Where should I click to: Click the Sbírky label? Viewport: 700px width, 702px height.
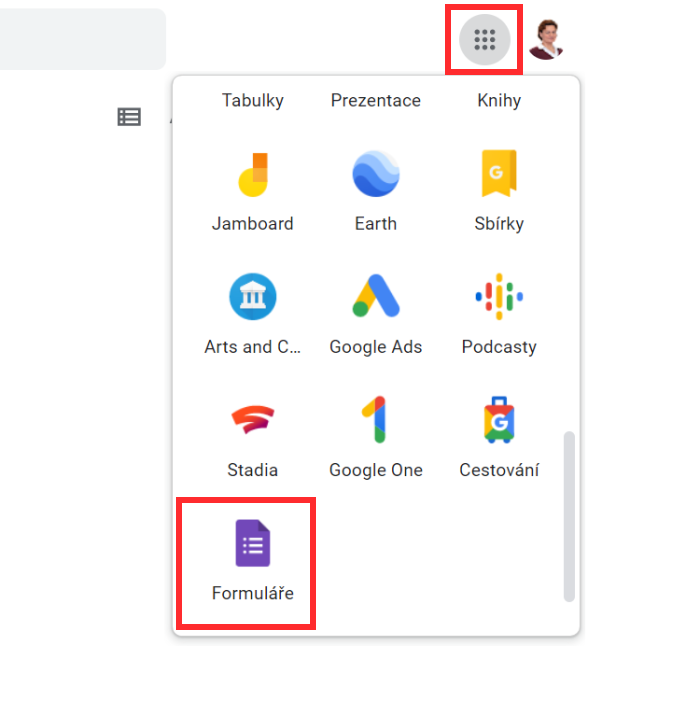point(499,223)
